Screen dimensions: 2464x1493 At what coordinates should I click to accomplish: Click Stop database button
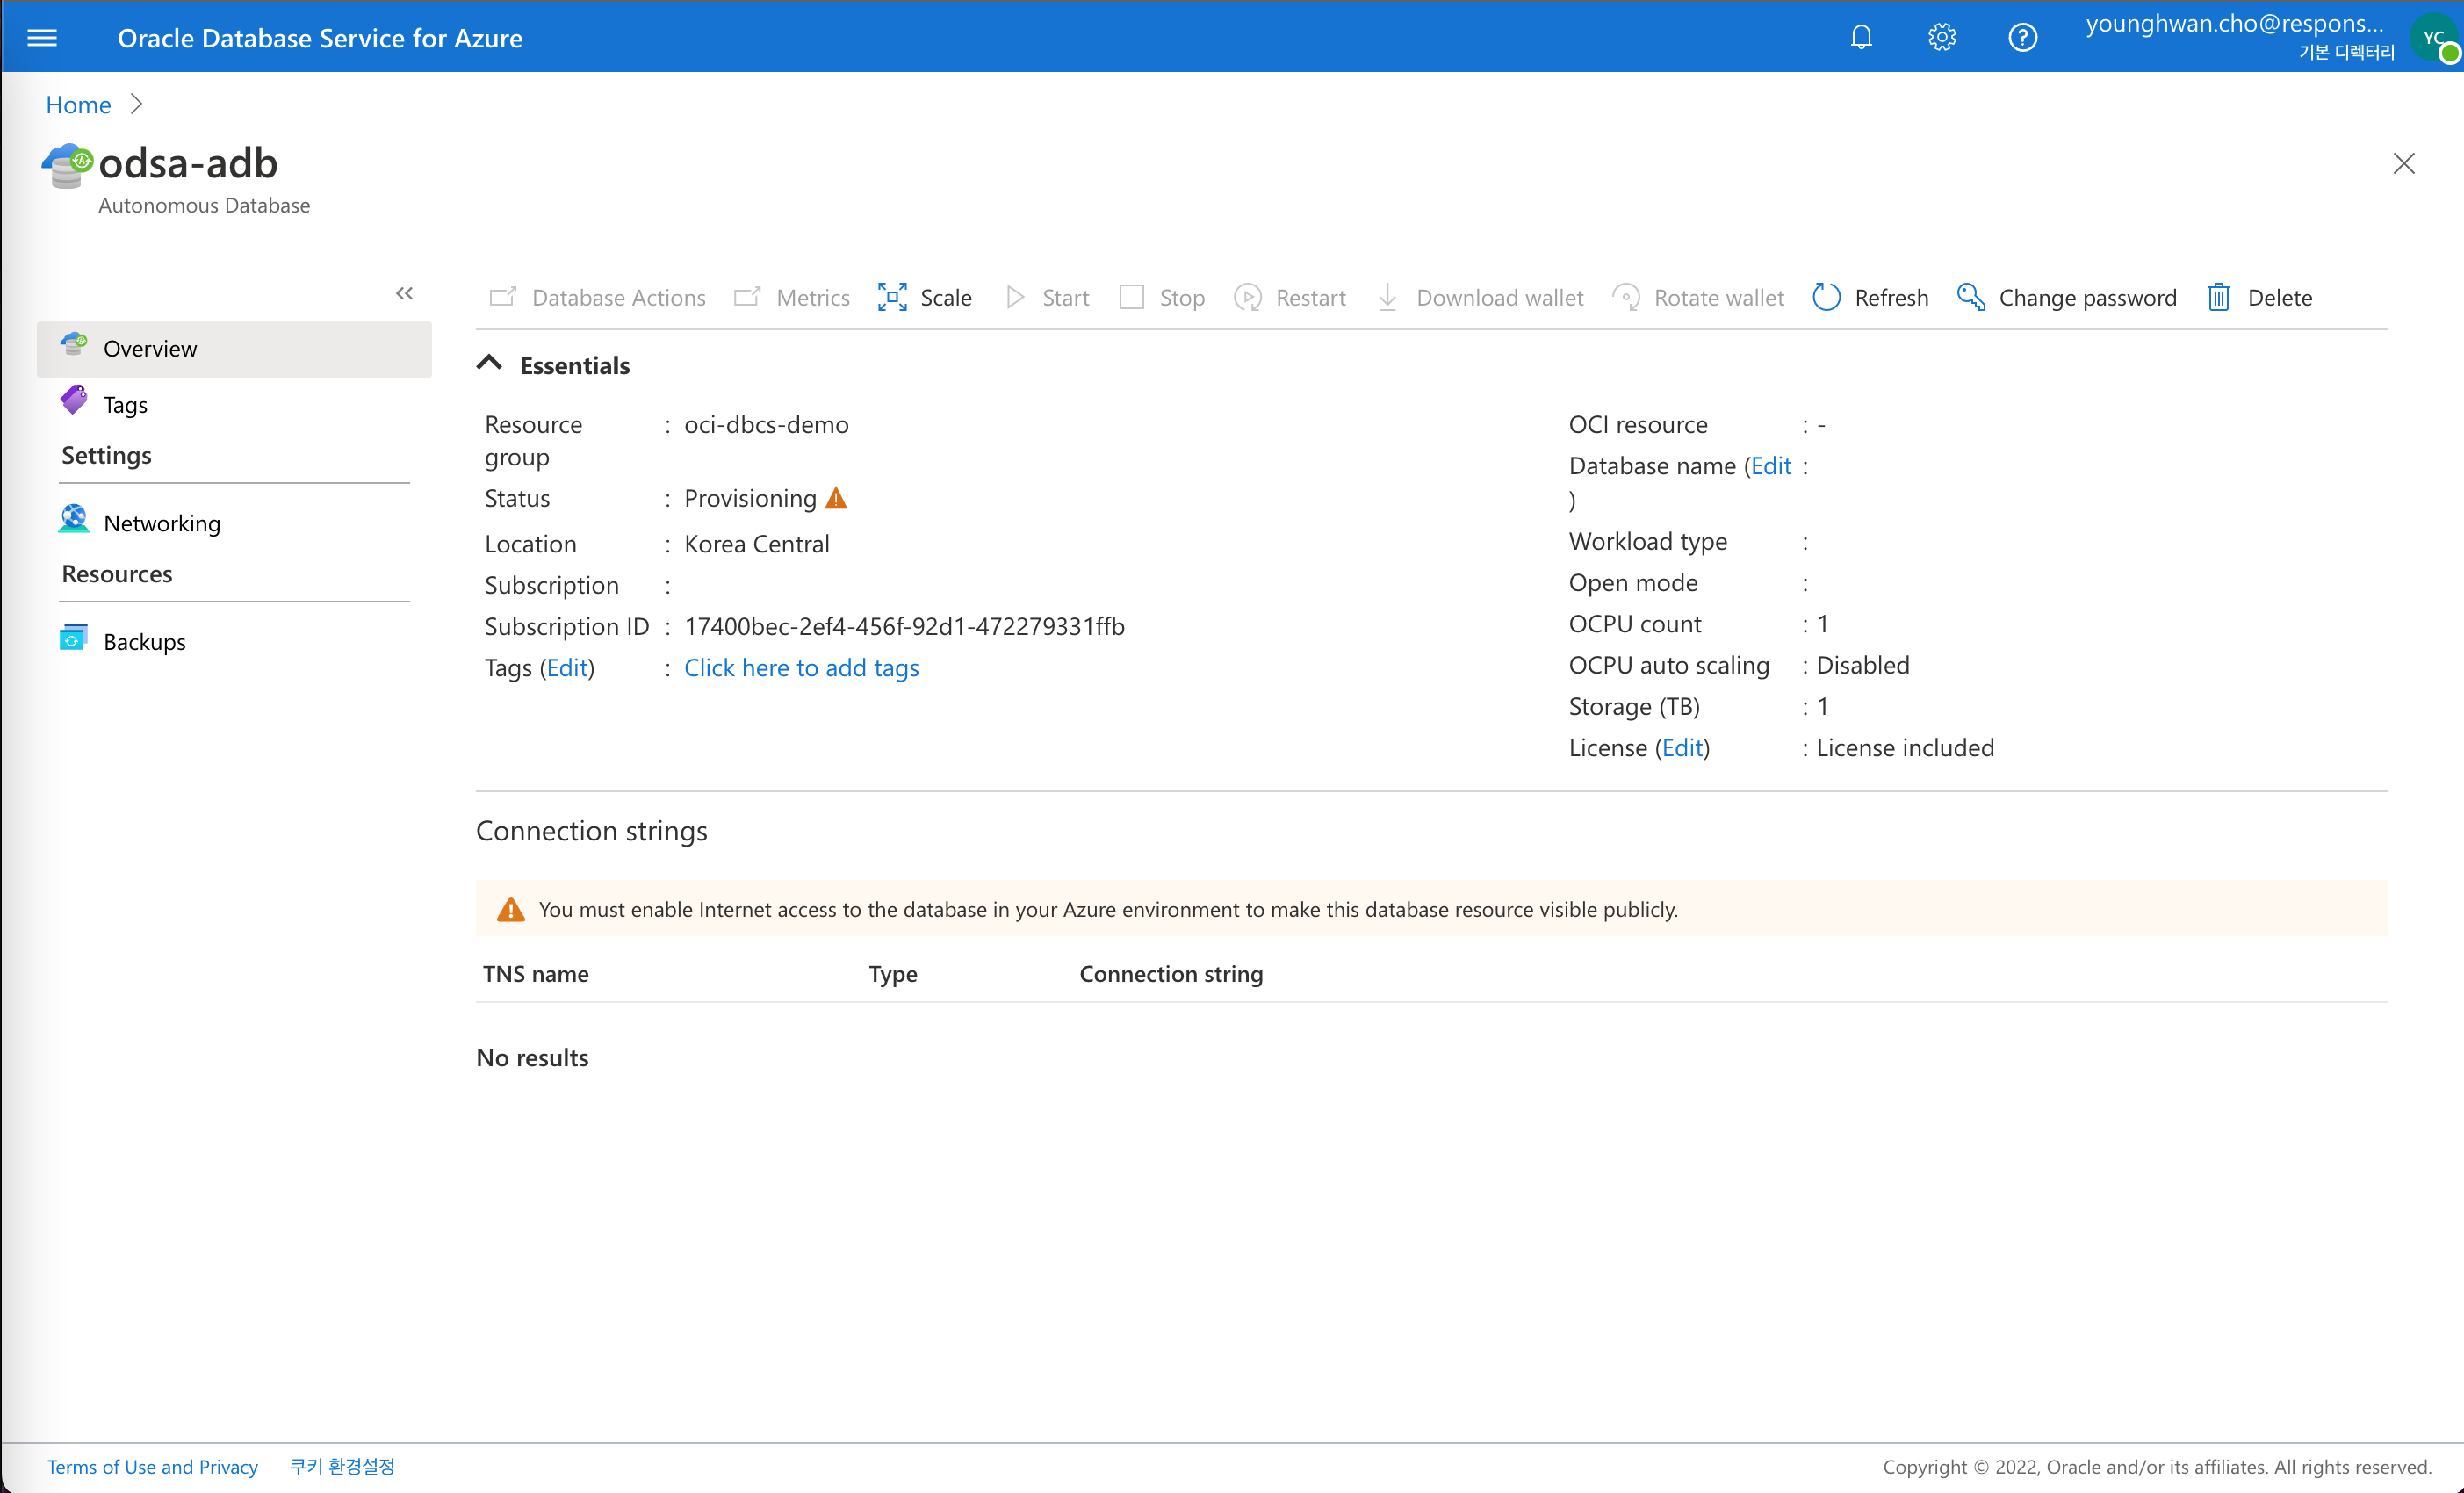pos(1162,297)
